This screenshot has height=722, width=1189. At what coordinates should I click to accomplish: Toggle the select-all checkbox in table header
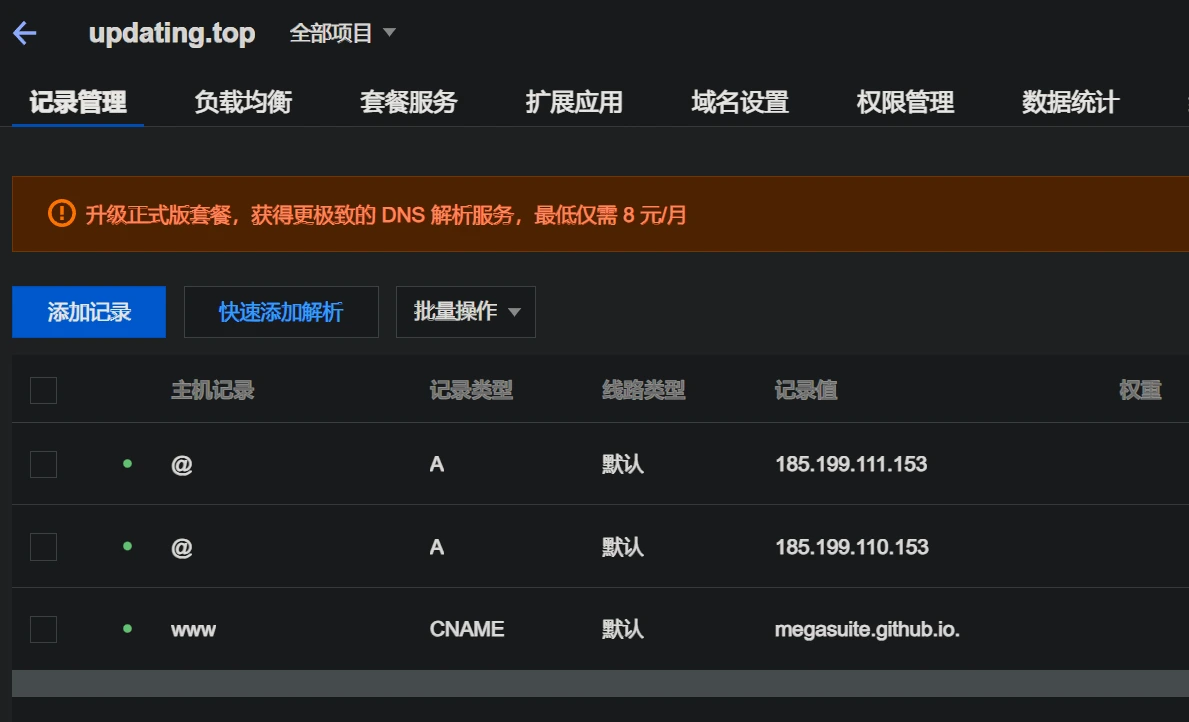coord(43,390)
